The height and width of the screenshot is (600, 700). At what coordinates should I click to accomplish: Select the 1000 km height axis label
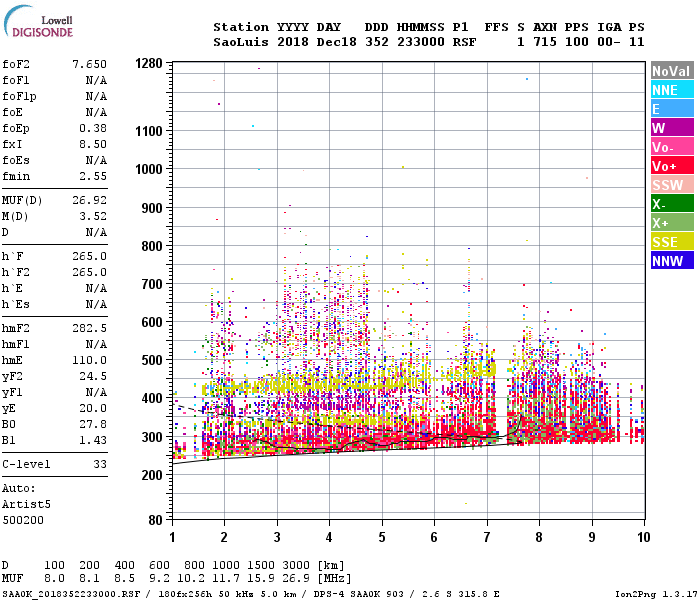pyautogui.click(x=149, y=169)
